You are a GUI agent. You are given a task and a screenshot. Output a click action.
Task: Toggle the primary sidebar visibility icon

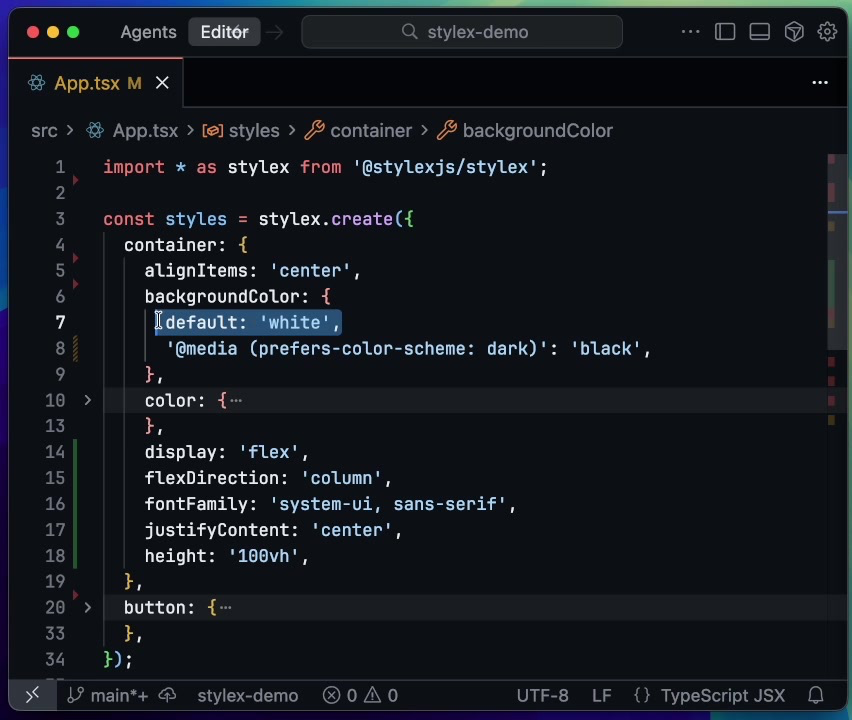click(x=725, y=31)
